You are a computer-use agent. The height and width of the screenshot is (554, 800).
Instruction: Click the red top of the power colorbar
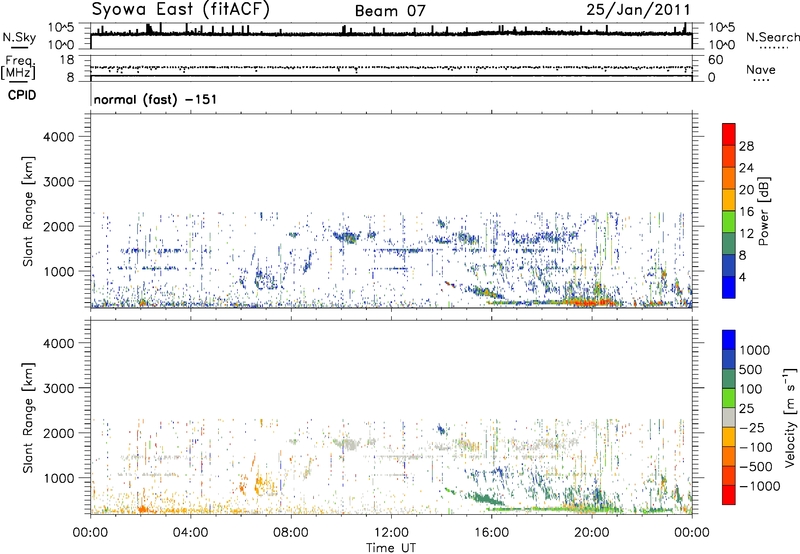tap(729, 135)
